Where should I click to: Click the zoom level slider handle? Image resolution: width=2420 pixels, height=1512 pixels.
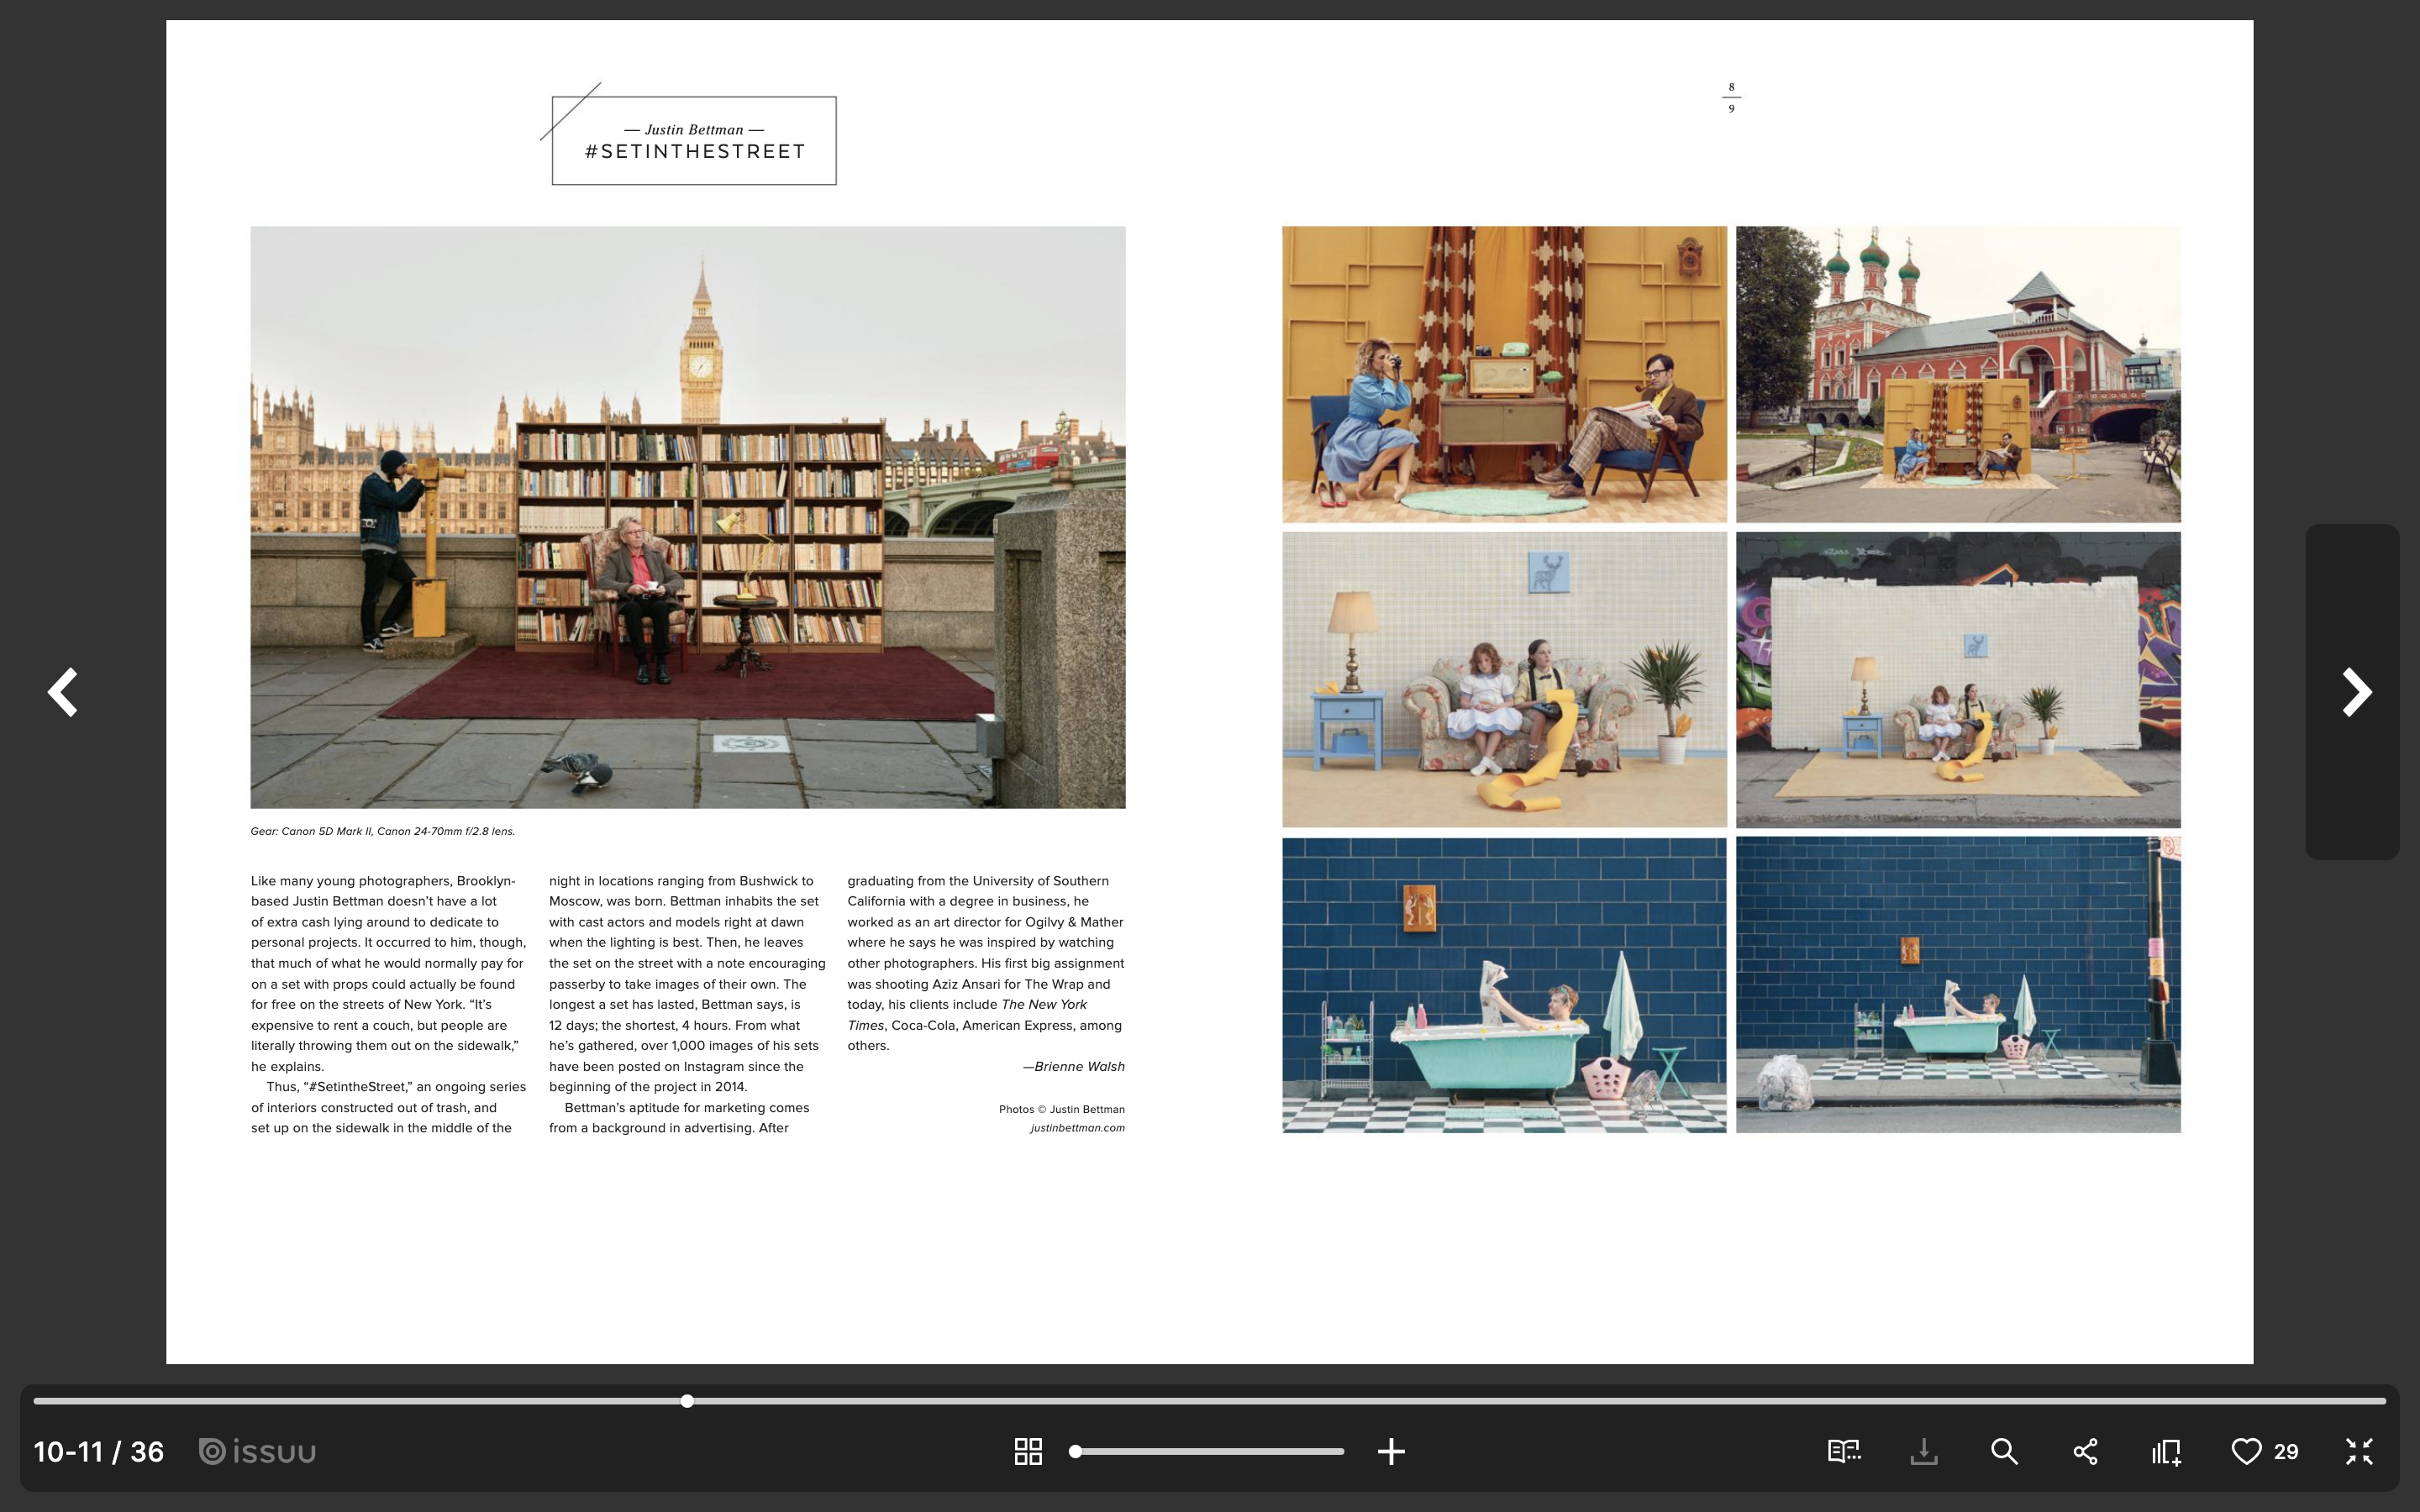pos(1075,1451)
